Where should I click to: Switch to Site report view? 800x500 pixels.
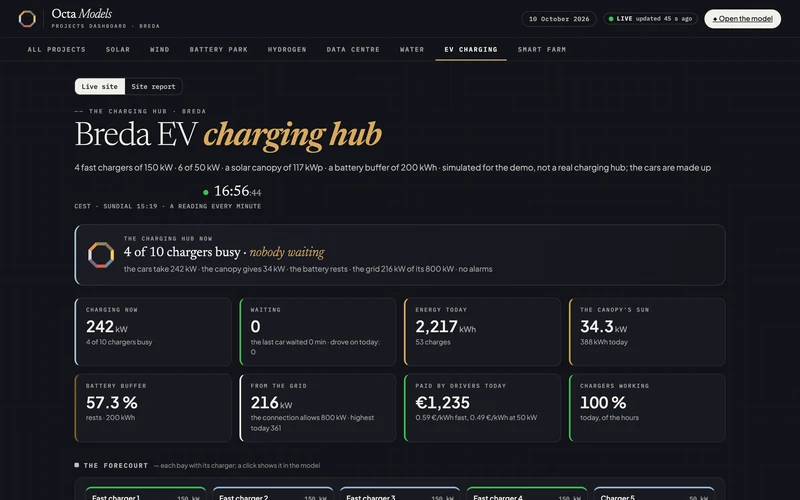click(x=153, y=86)
